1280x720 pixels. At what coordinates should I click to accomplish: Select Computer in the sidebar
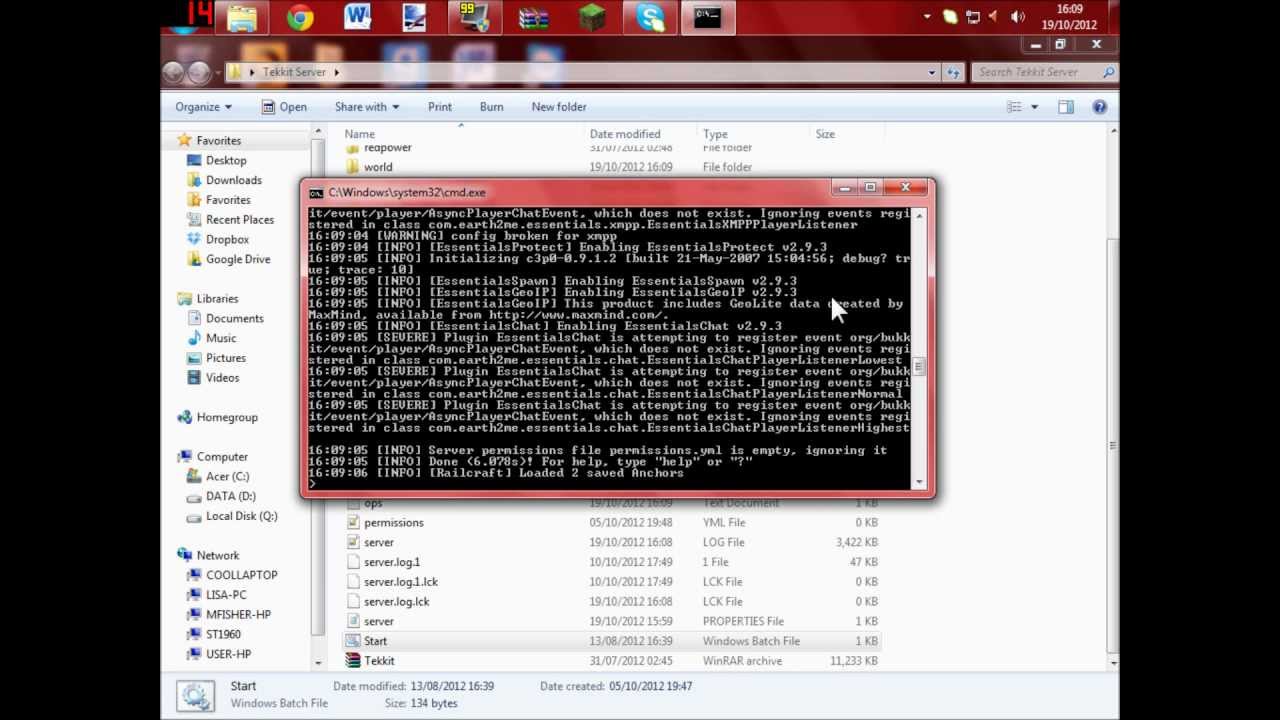(x=222, y=457)
